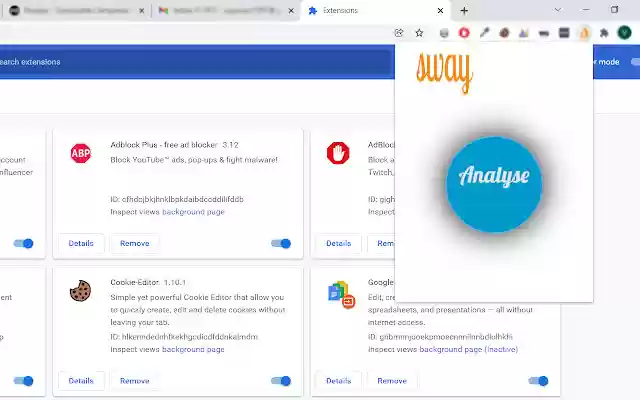This screenshot has height=400, width=640.
Task: Remove the Adblock Plus extension
Action: click(134, 243)
